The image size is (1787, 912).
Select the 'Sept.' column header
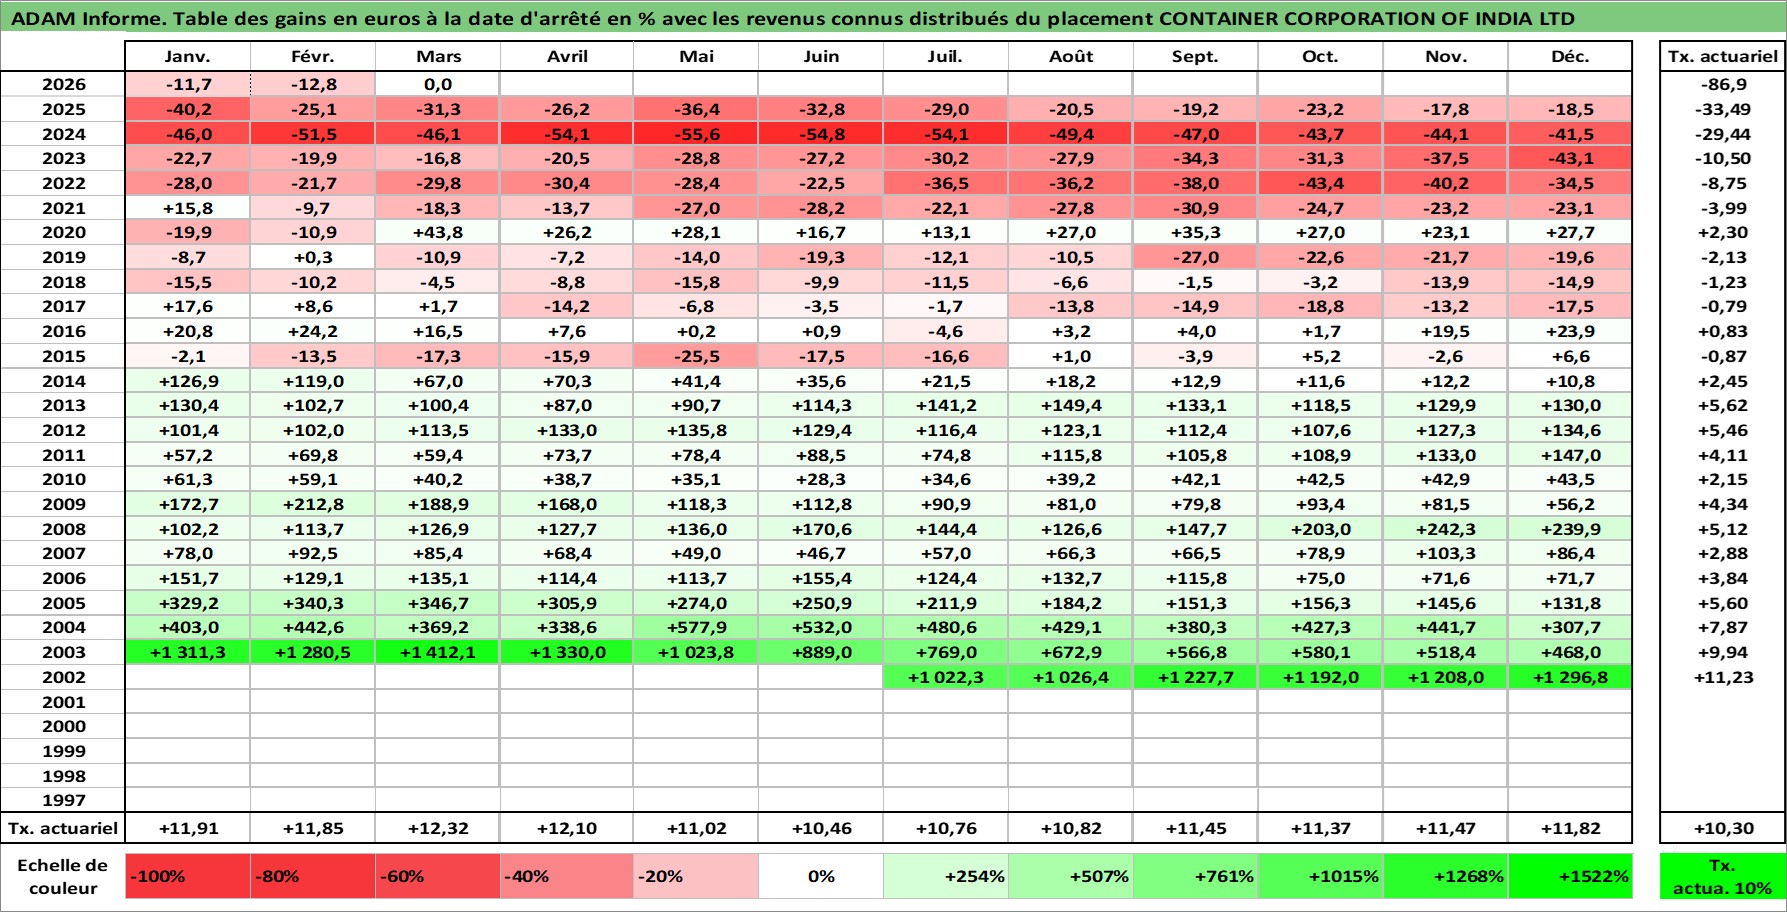[x=1196, y=56]
